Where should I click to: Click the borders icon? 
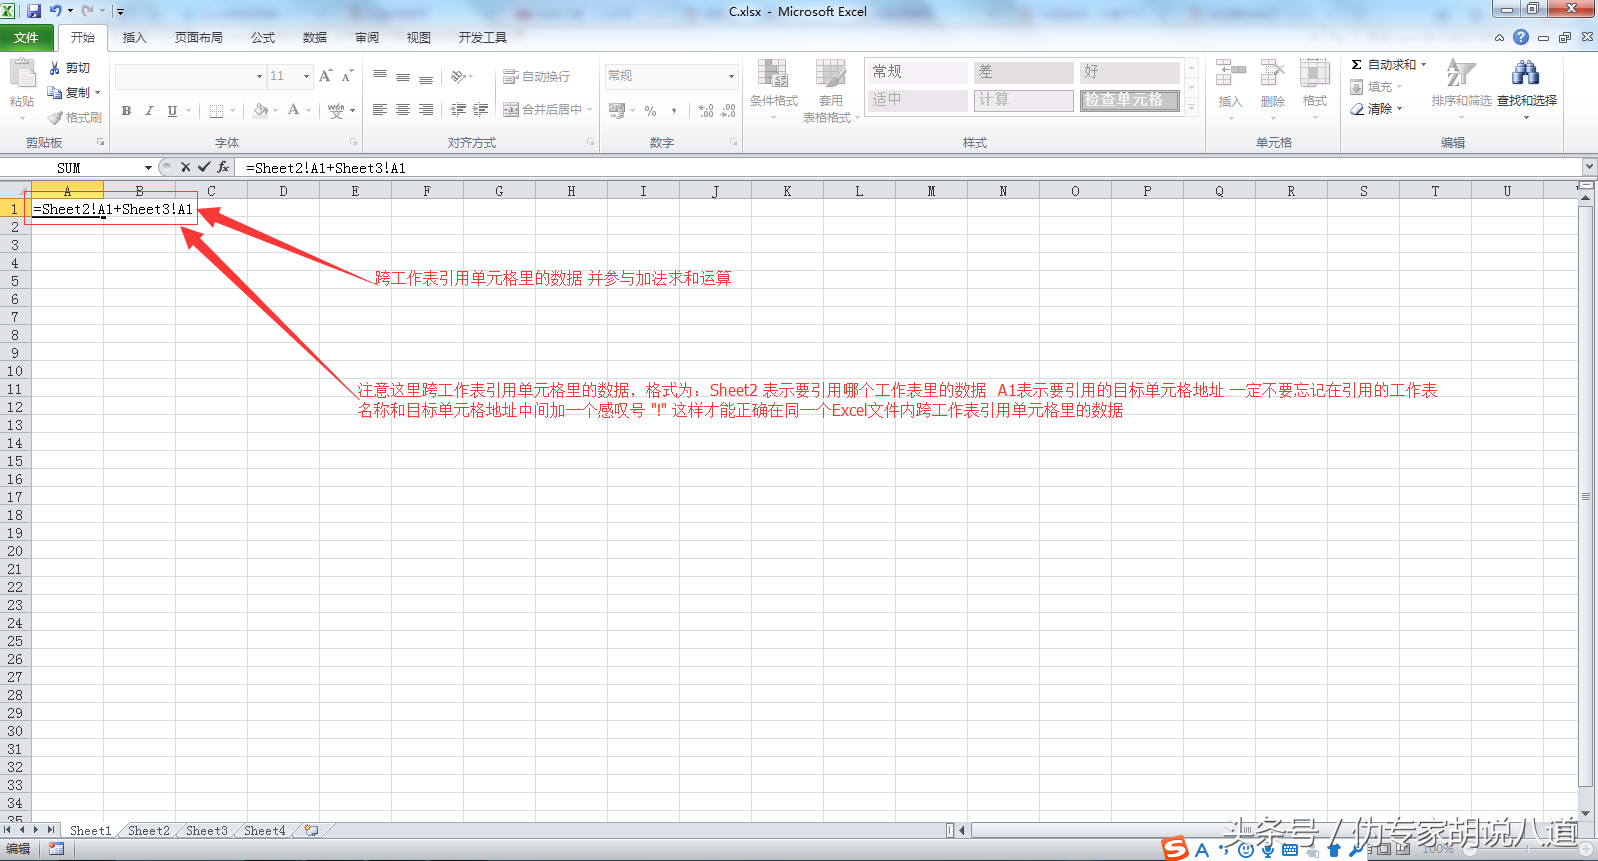click(x=216, y=110)
